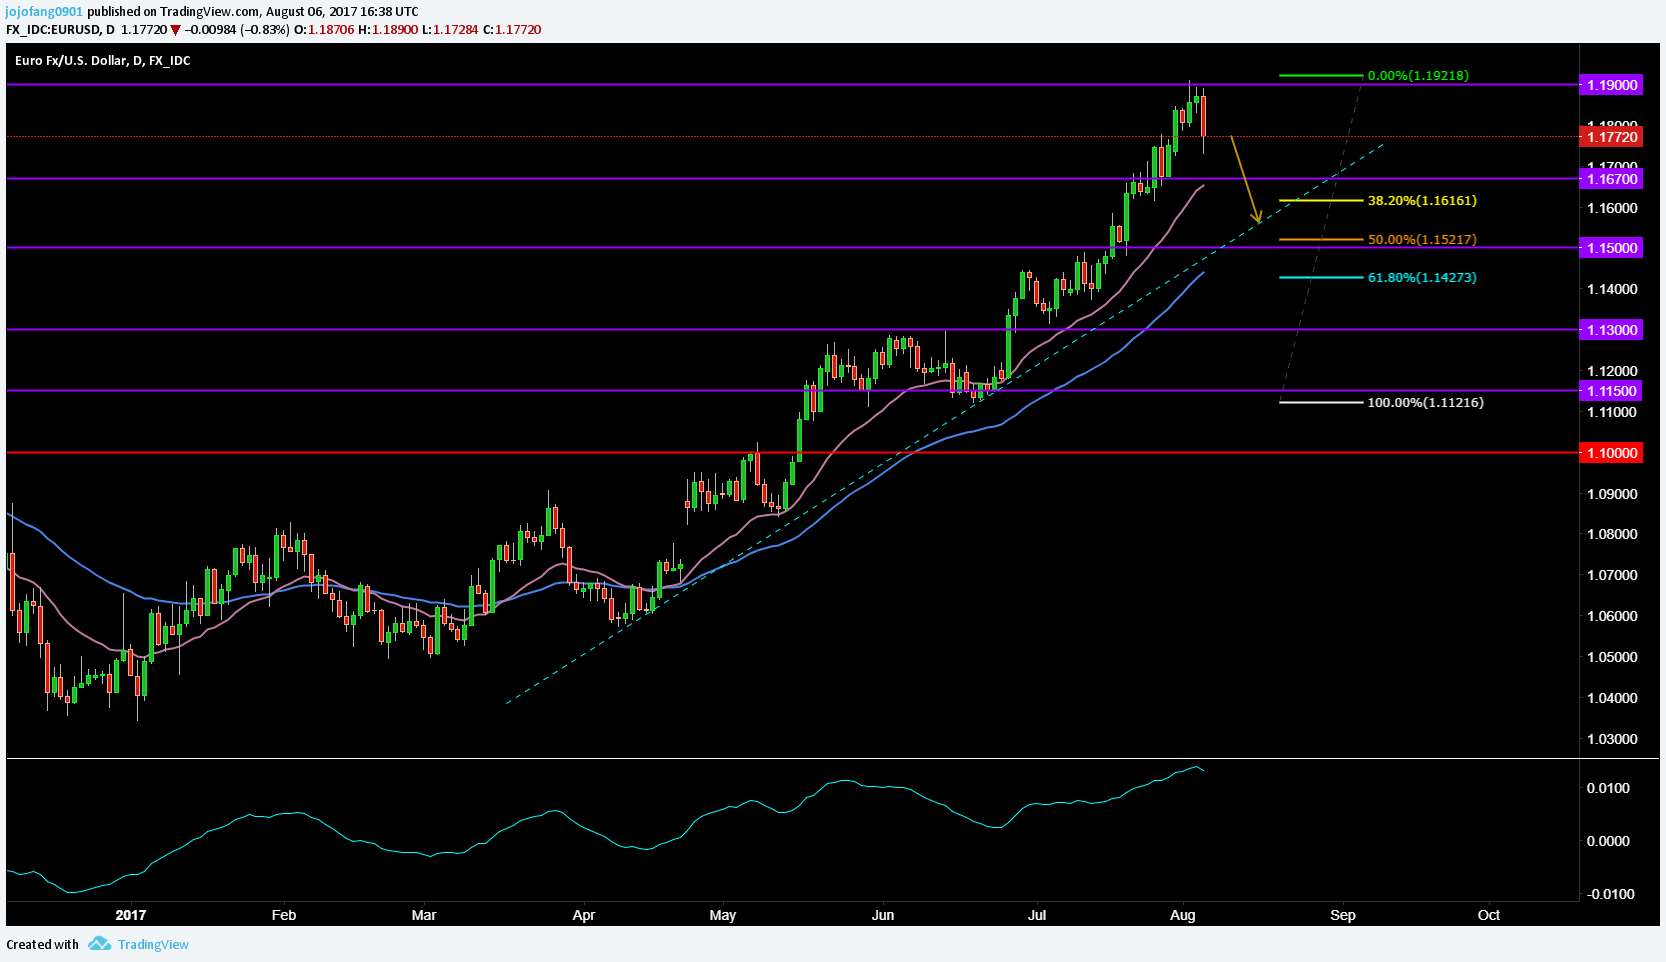Select the 1.16700 purple price label

pos(1611,179)
